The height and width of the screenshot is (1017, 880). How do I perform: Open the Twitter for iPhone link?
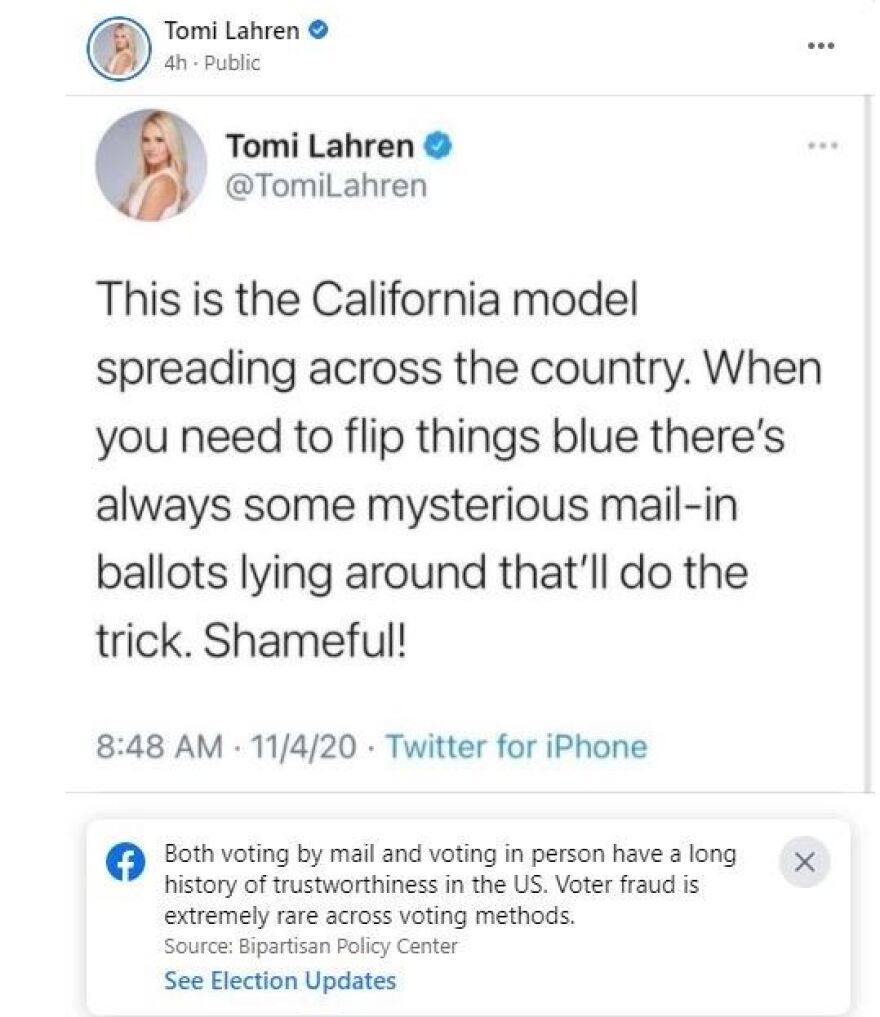point(516,746)
